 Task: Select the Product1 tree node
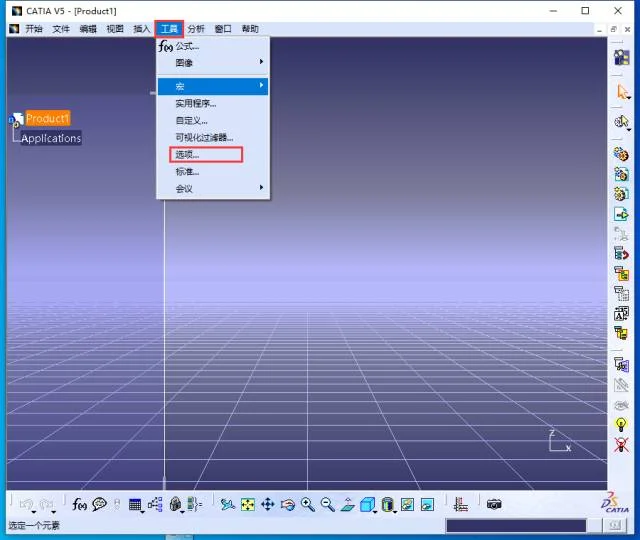click(48, 118)
